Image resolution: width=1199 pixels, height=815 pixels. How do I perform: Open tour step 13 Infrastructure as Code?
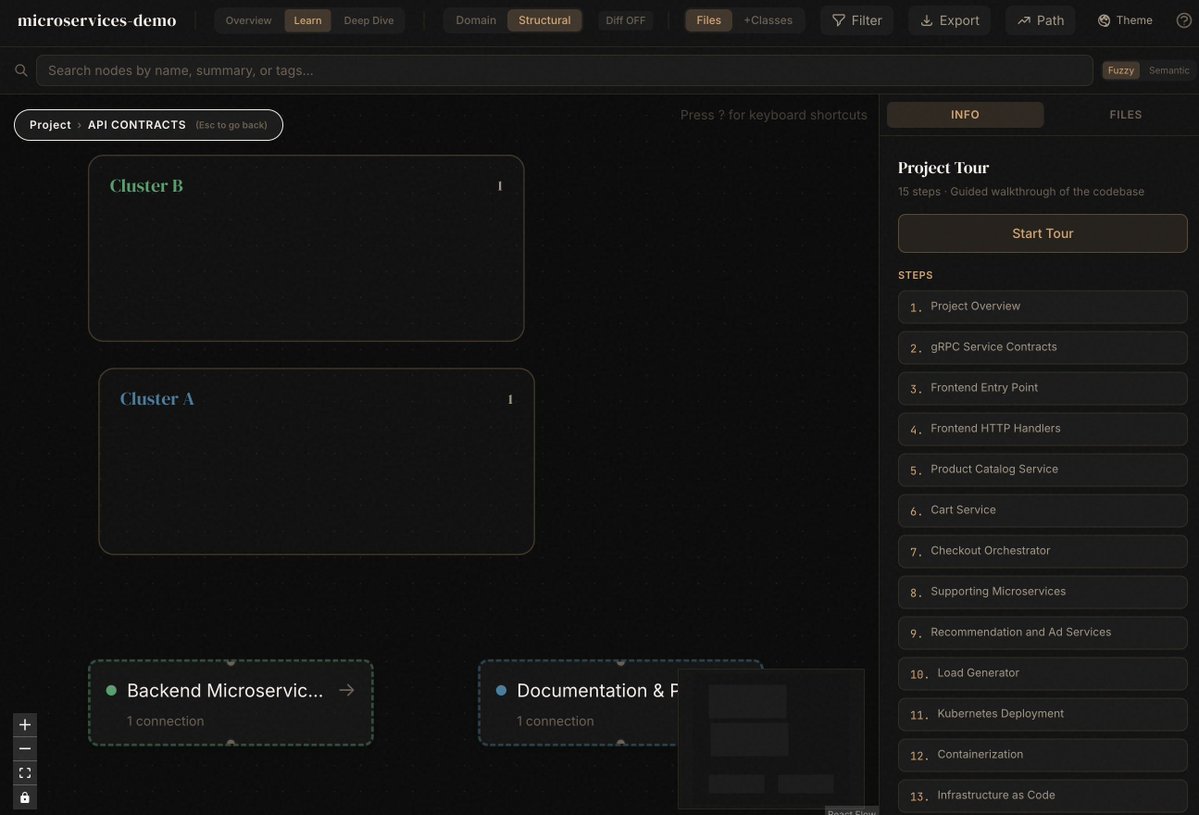1042,795
